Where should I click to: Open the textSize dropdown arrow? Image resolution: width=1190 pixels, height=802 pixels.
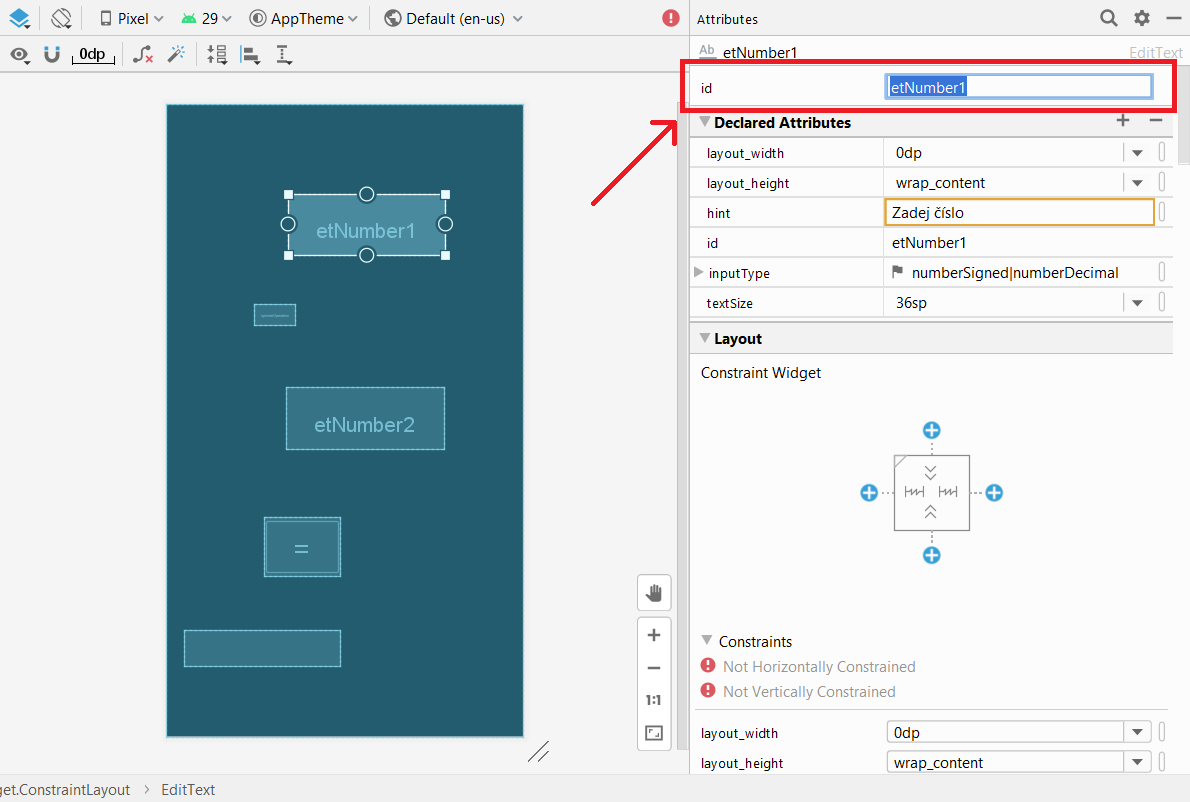(1137, 303)
